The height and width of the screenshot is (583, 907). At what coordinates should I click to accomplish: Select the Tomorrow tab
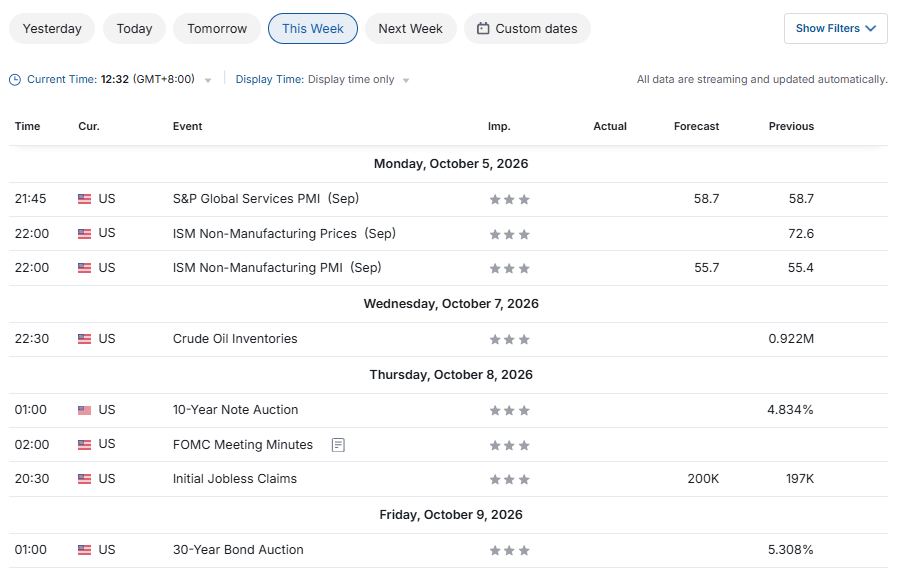click(x=217, y=28)
